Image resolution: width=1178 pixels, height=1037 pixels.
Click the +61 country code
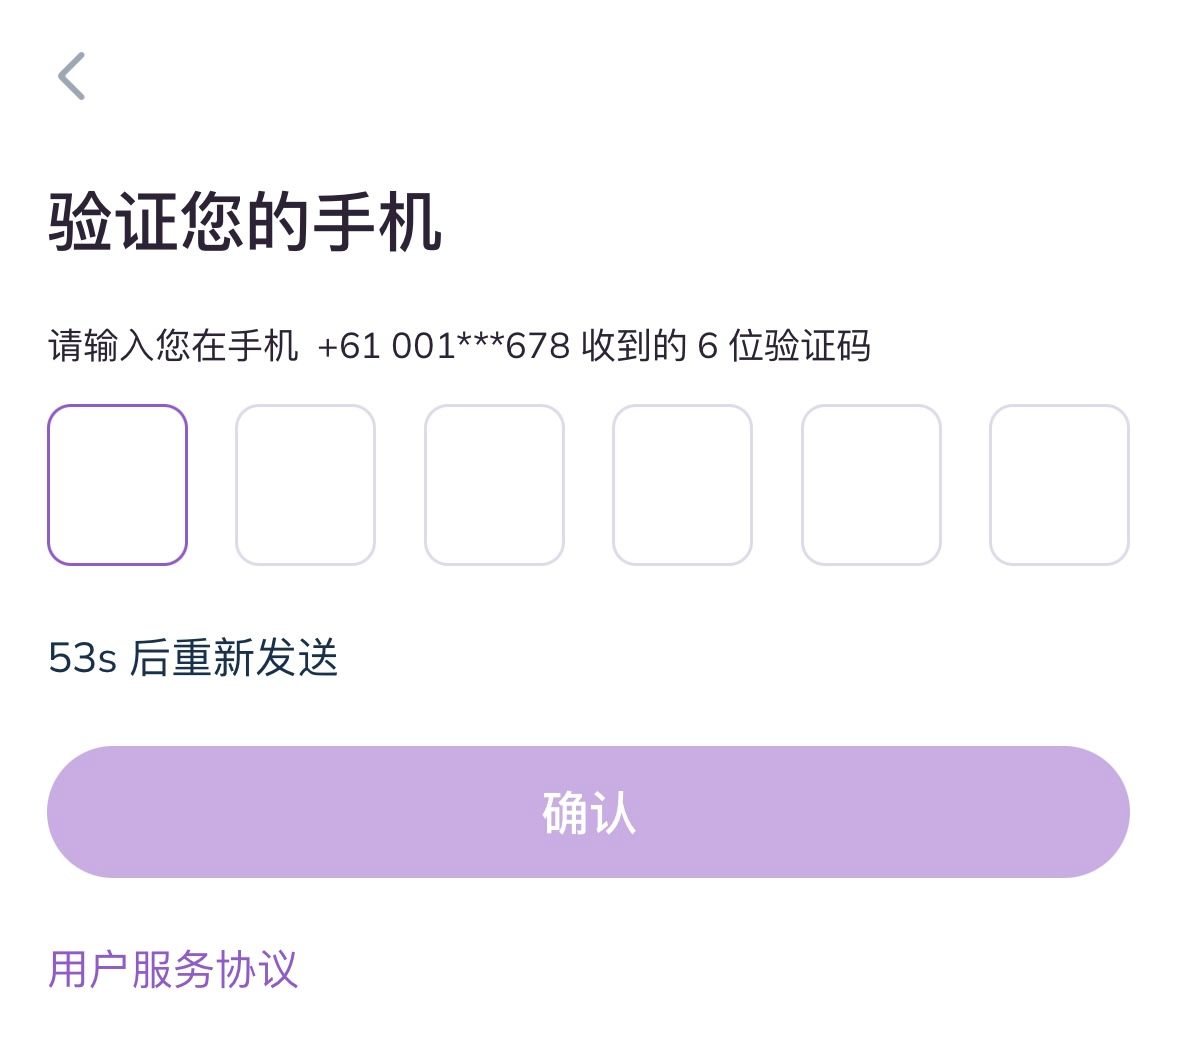click(349, 346)
